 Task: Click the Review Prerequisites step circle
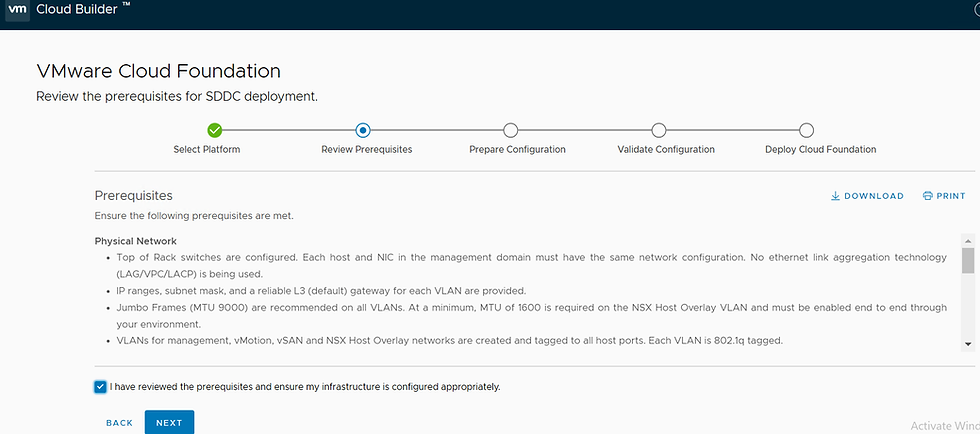click(363, 130)
